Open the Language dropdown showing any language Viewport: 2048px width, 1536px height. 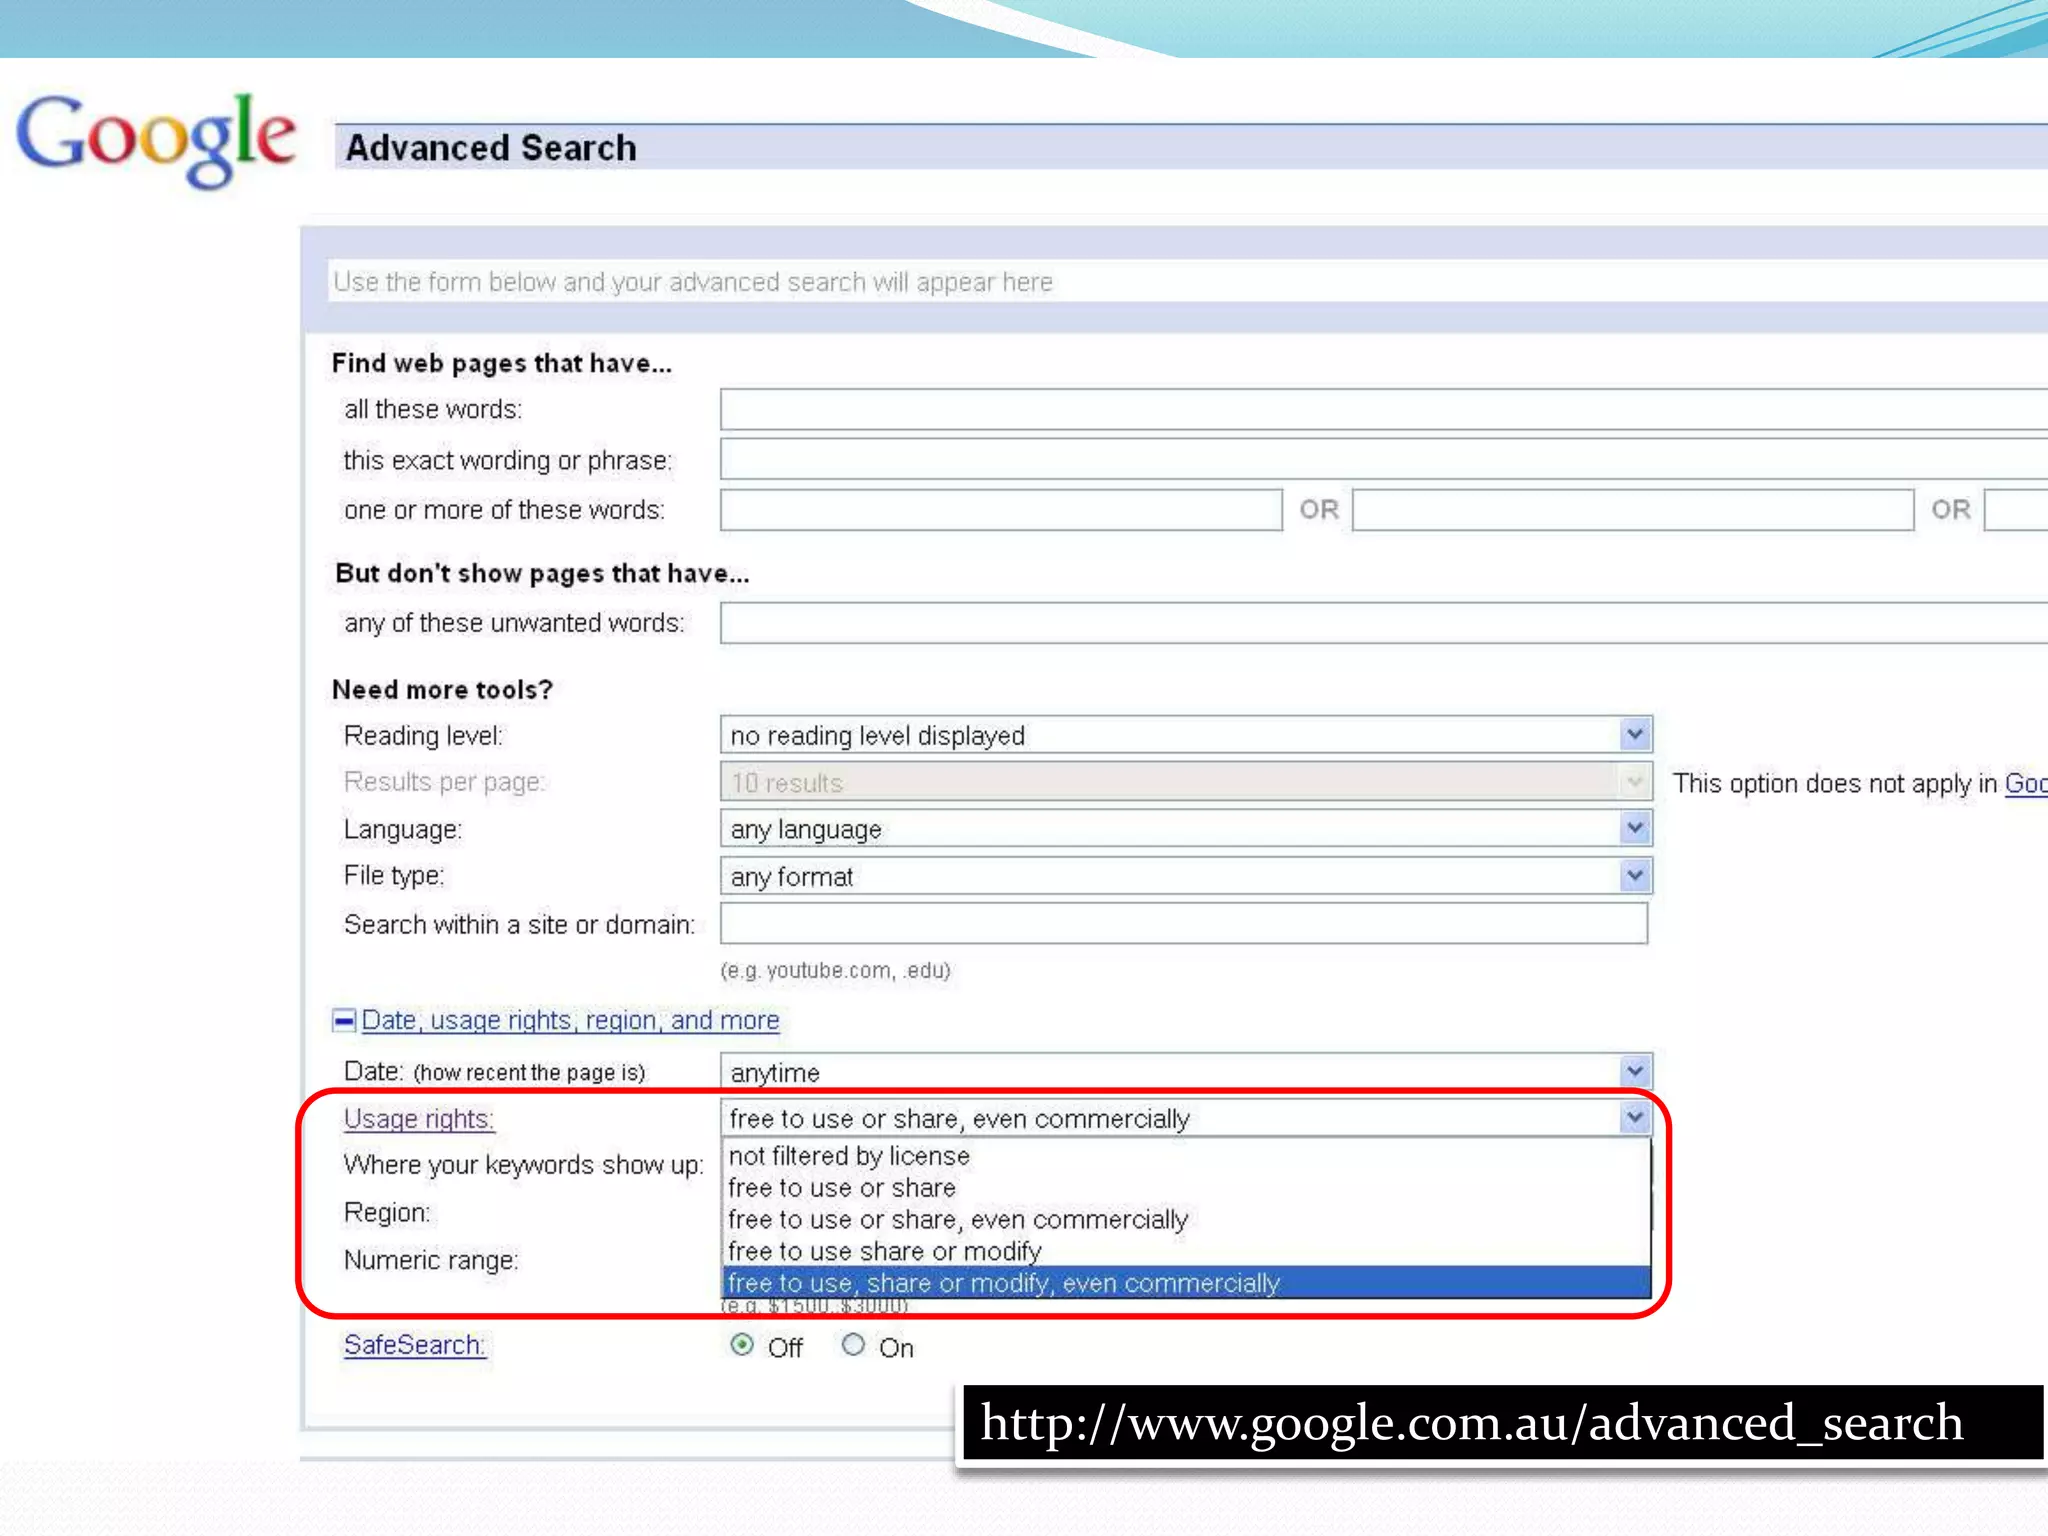click(x=1186, y=829)
